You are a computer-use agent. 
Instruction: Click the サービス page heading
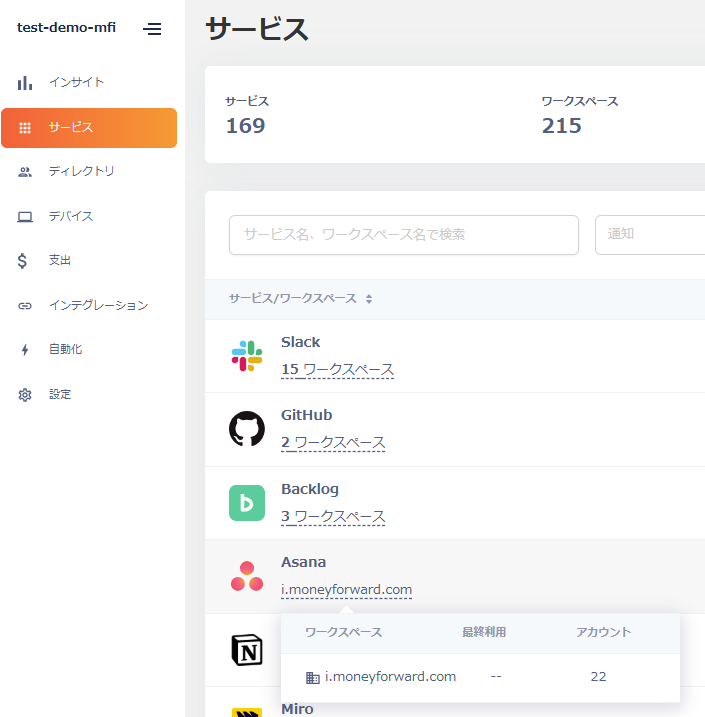(x=257, y=29)
